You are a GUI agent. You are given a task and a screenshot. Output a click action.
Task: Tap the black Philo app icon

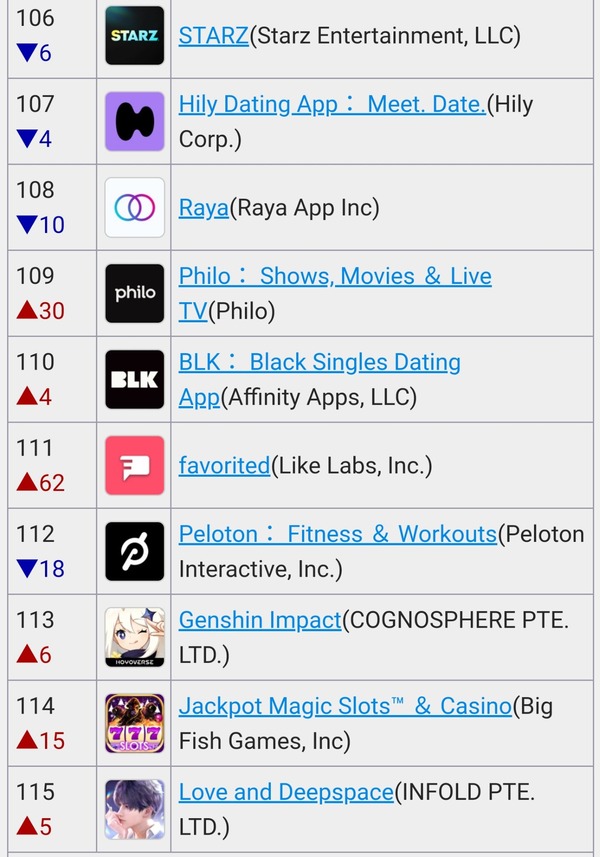(134, 294)
